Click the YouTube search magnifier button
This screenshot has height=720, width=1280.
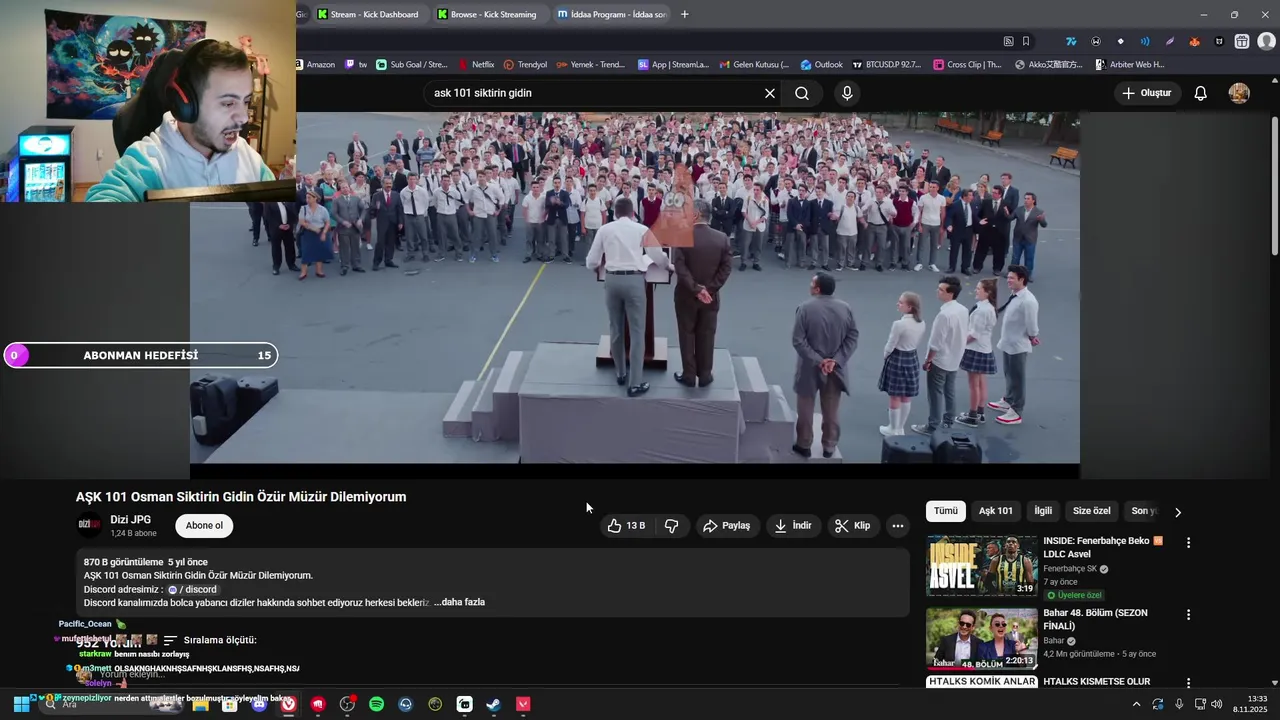[x=802, y=93]
